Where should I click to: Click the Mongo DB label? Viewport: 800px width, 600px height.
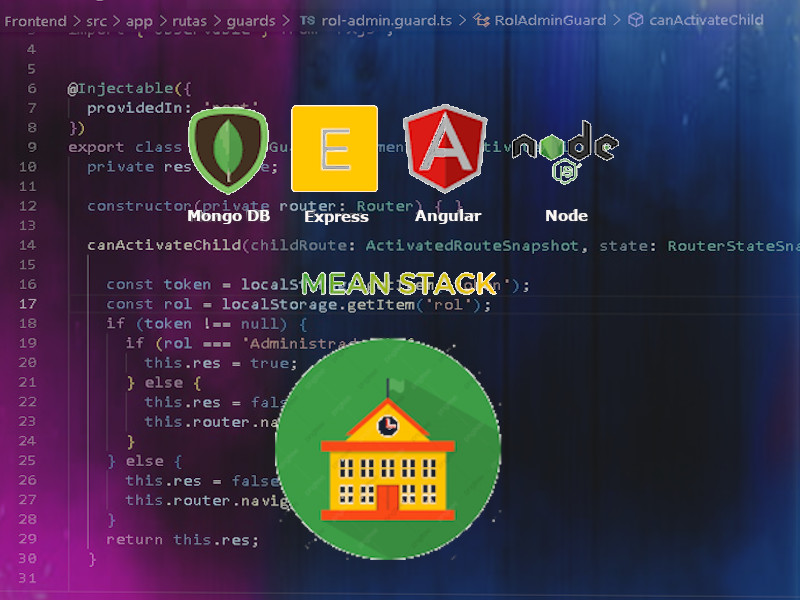229,216
